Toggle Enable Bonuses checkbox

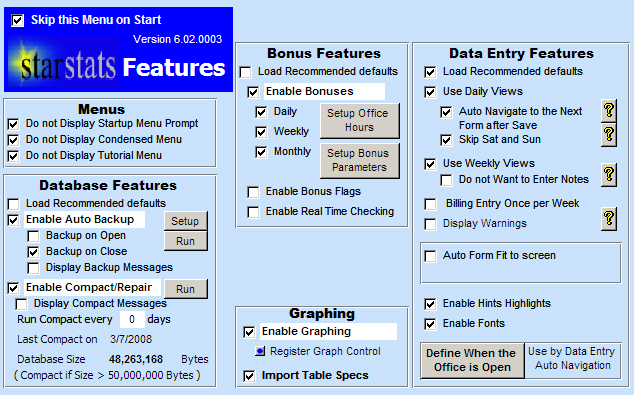pos(253,92)
